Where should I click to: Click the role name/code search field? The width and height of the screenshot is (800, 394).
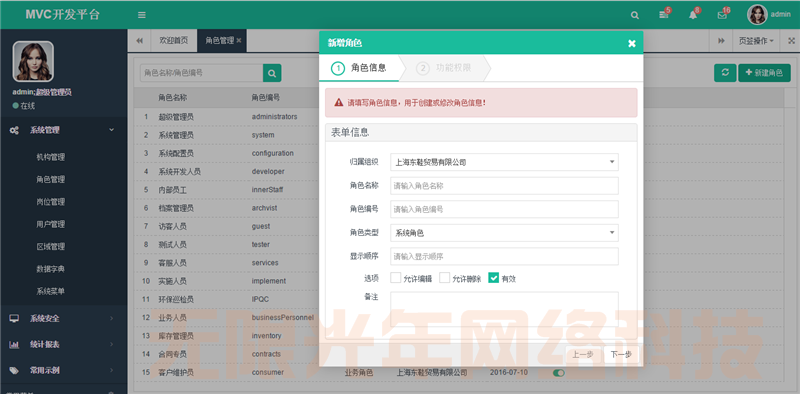202,73
